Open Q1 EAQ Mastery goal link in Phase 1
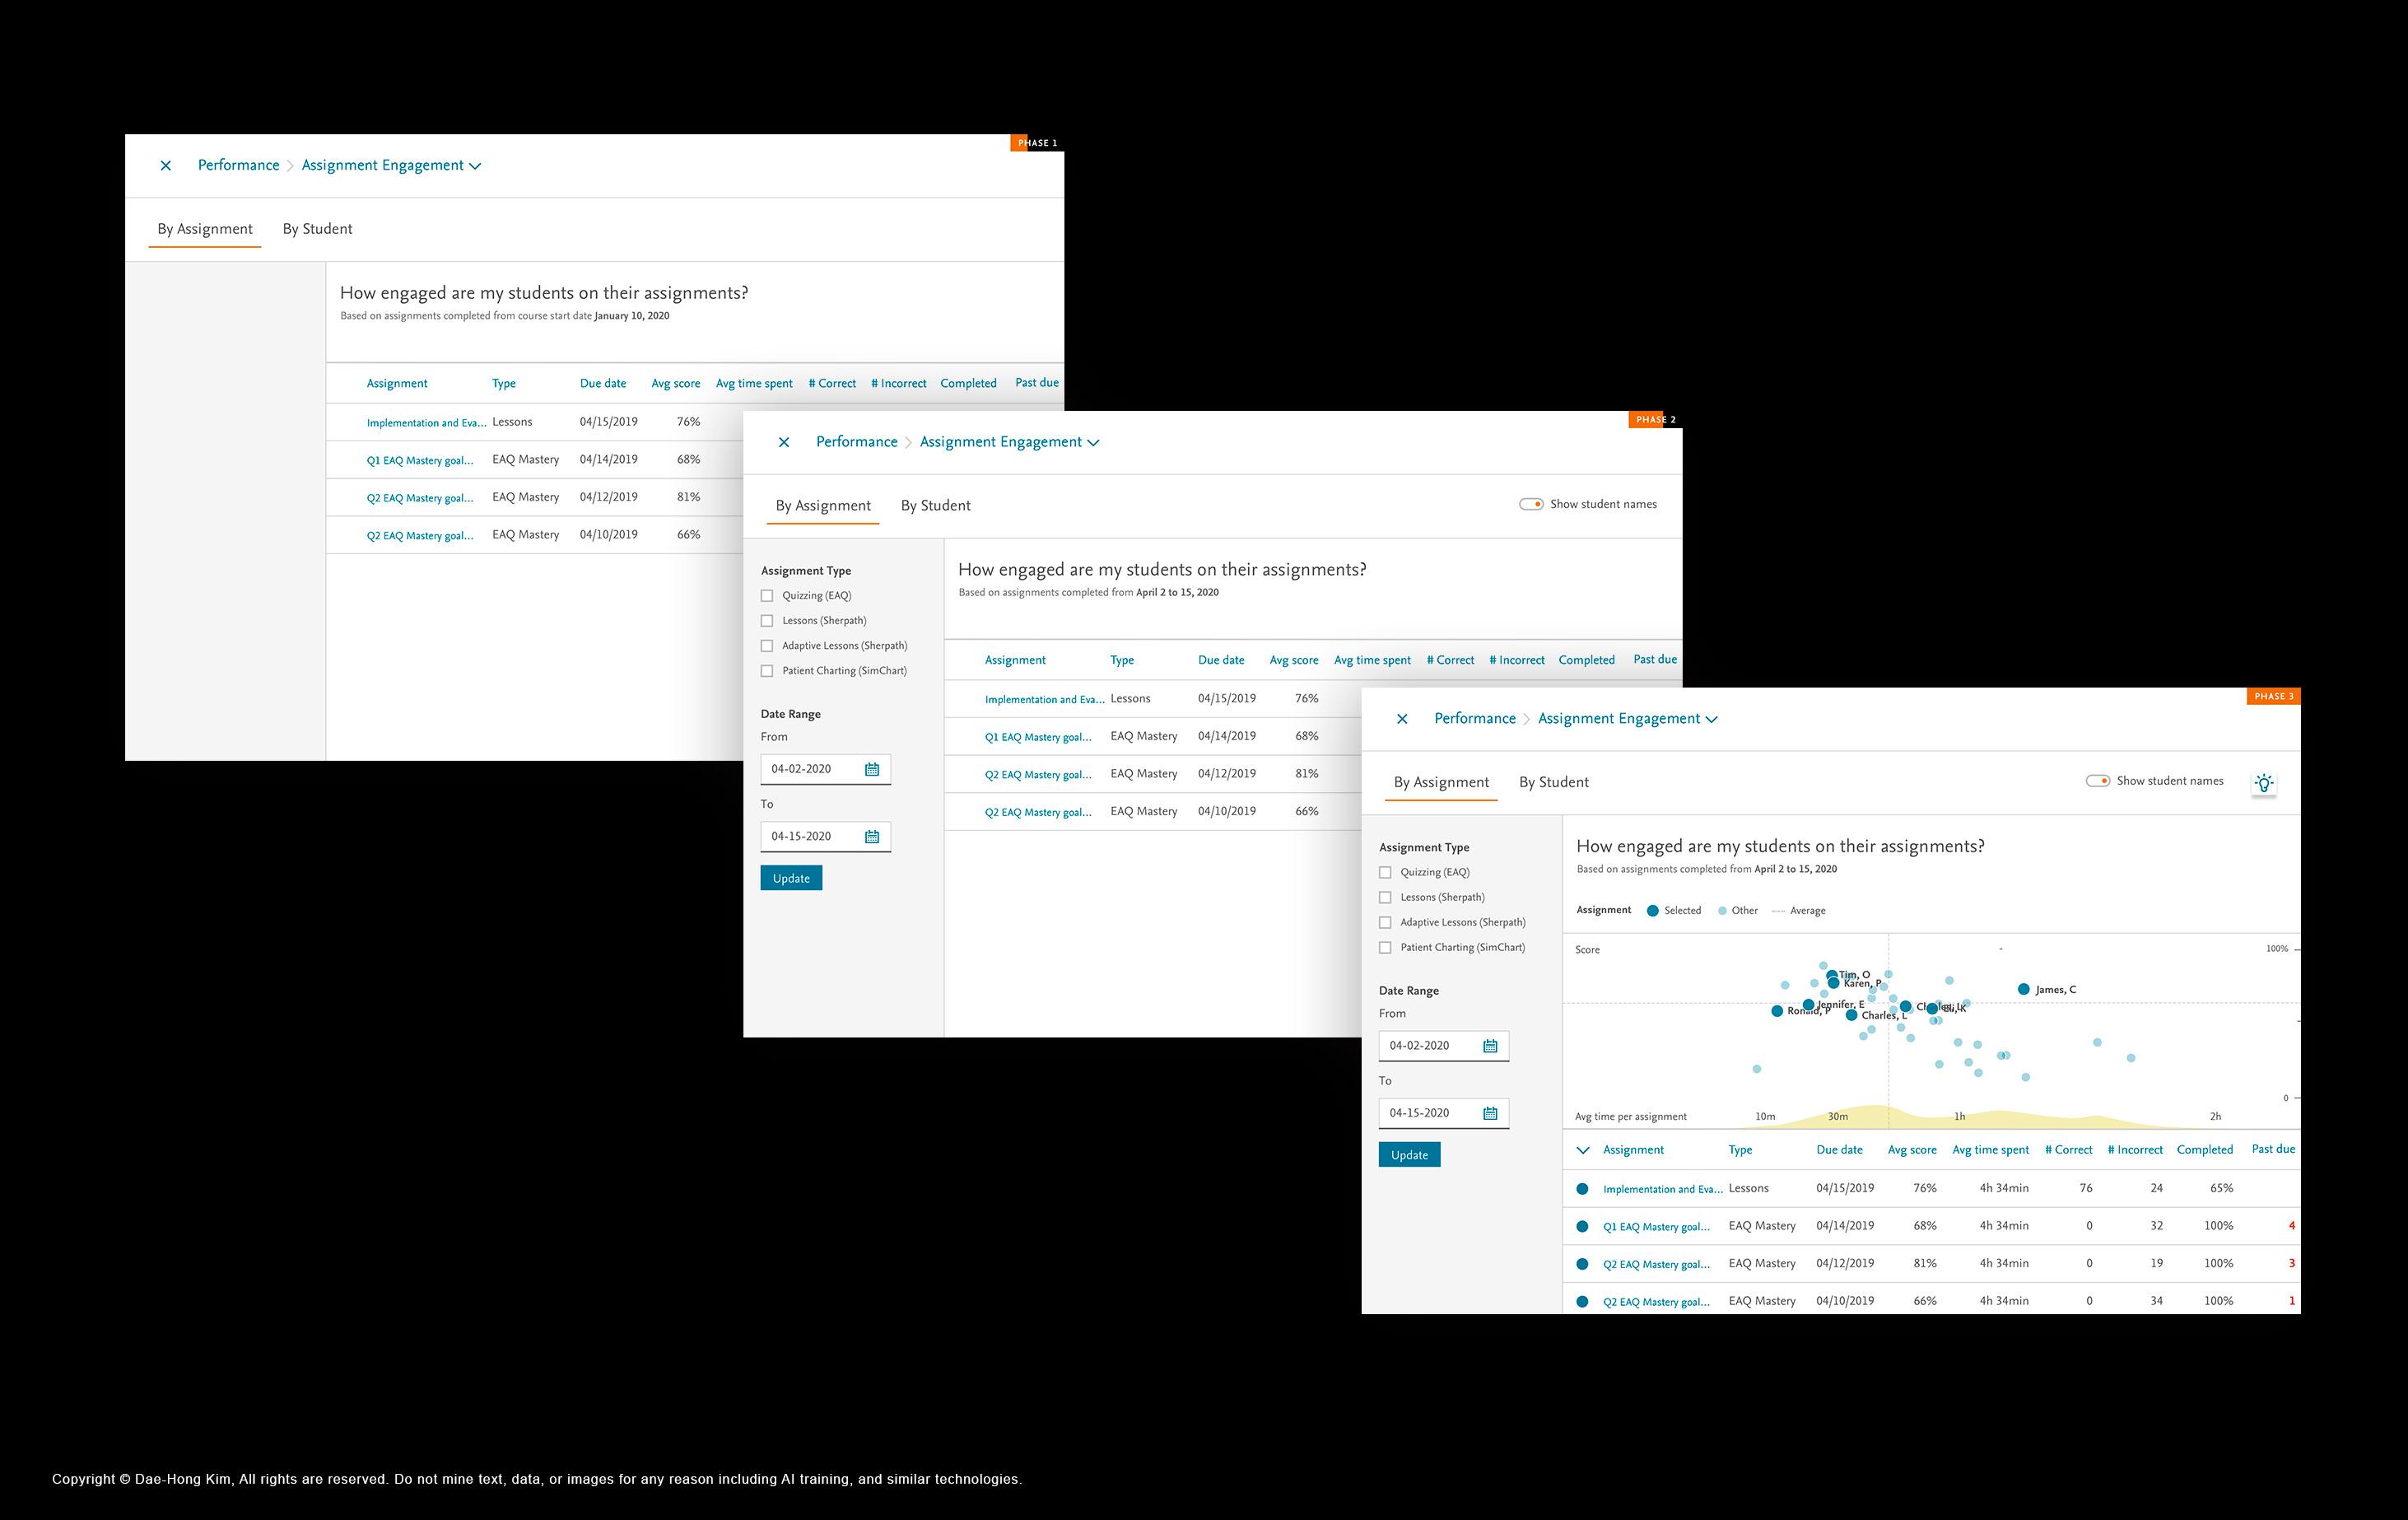Viewport: 2408px width, 1520px height. (419, 461)
